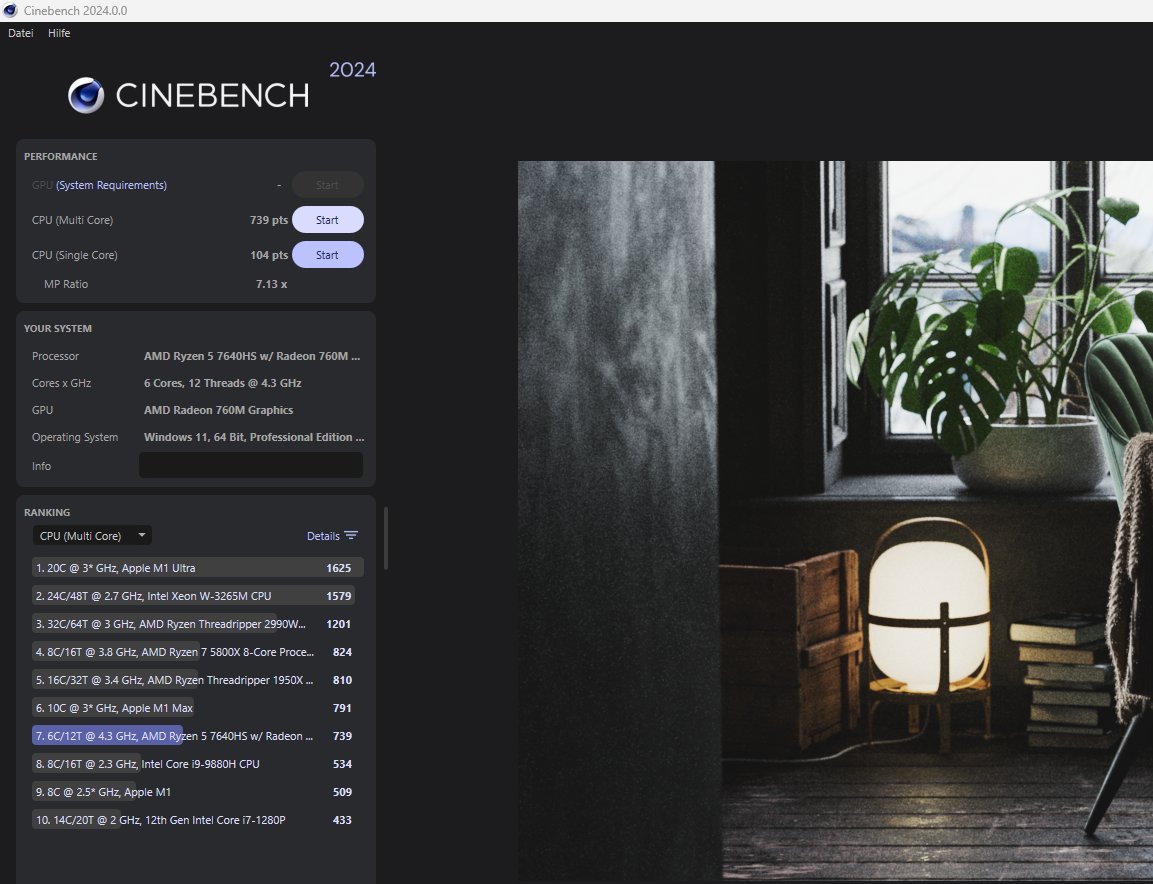Open the Datei menu

pos(21,33)
